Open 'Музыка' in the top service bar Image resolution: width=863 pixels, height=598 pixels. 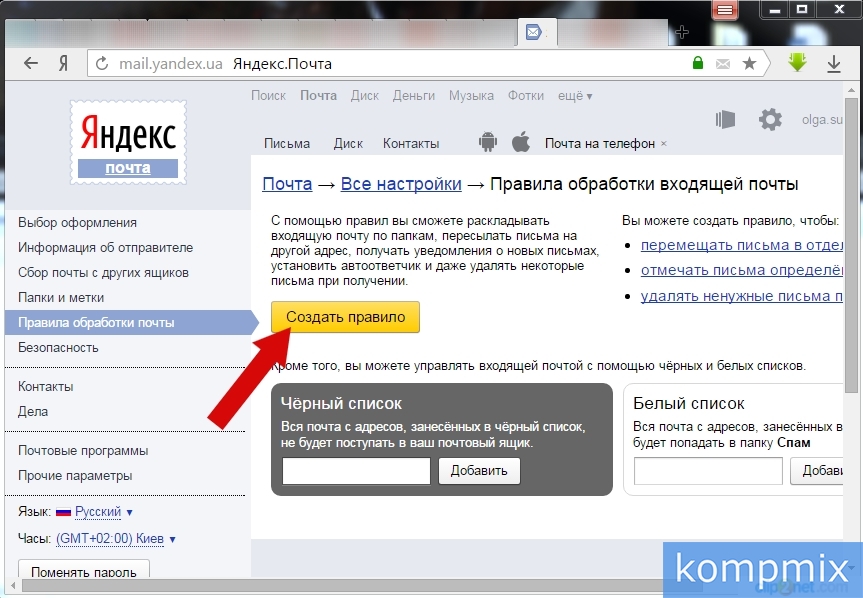pyautogui.click(x=471, y=96)
